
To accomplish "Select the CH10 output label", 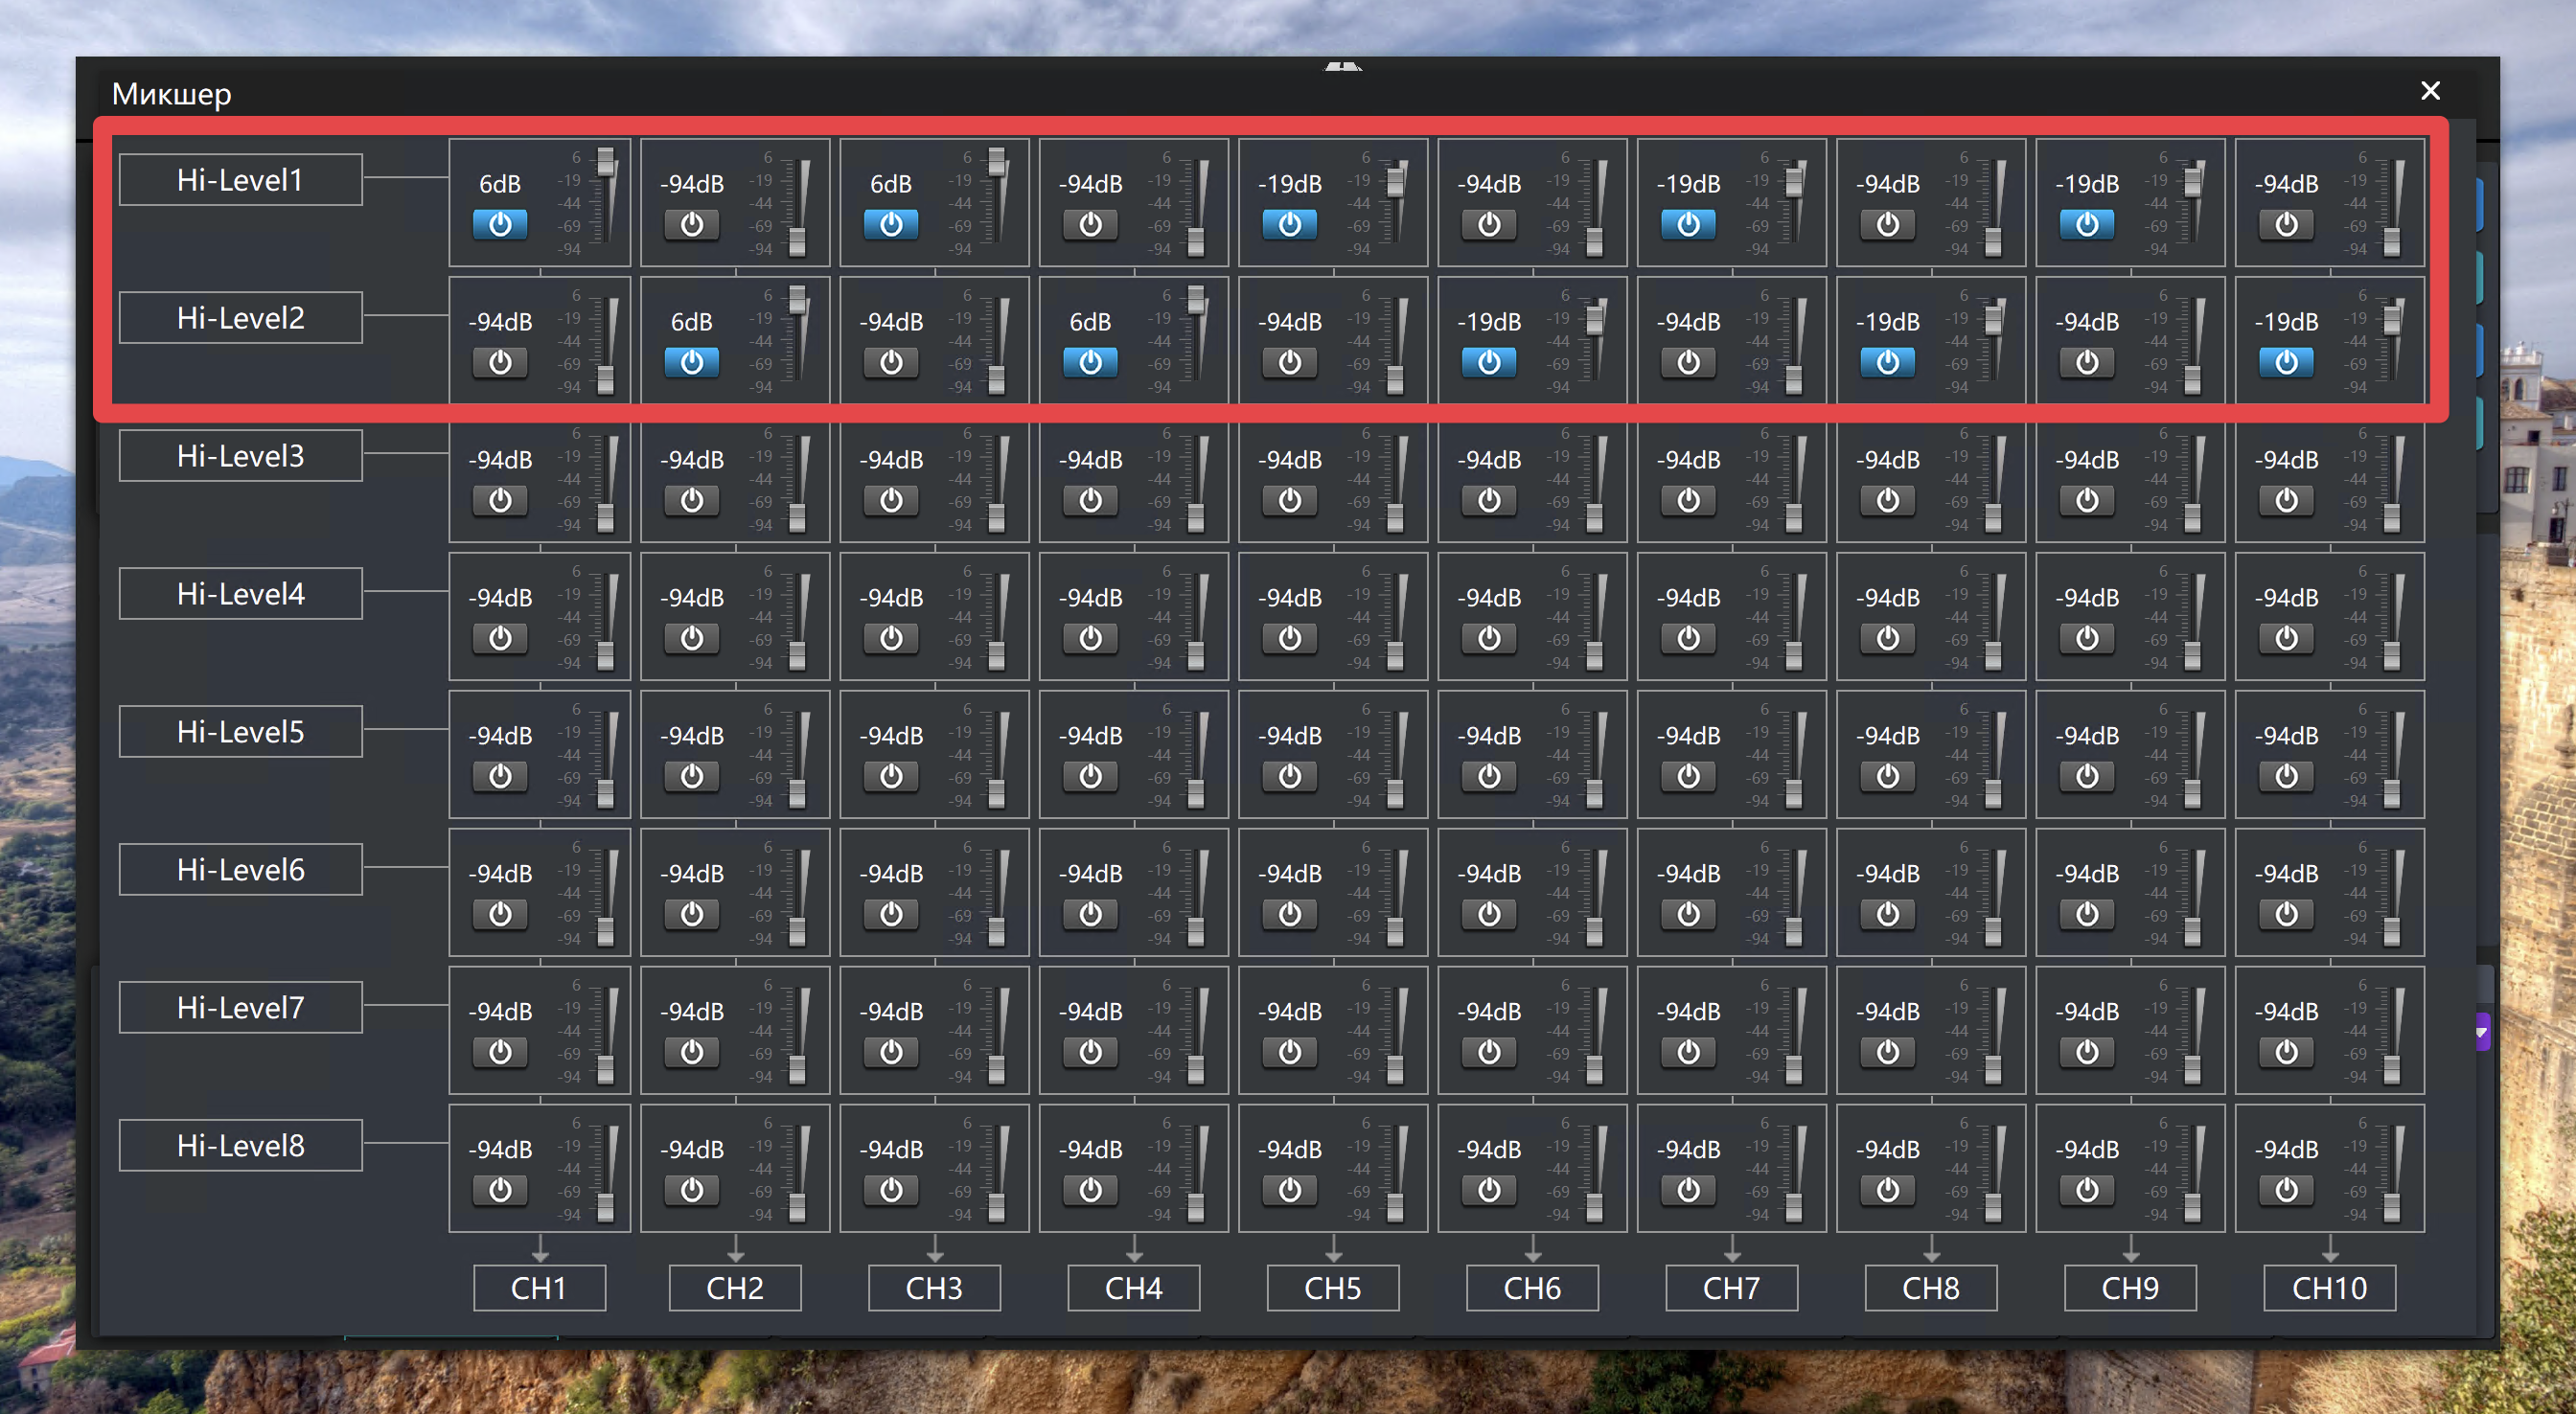I will pyautogui.click(x=2329, y=1288).
